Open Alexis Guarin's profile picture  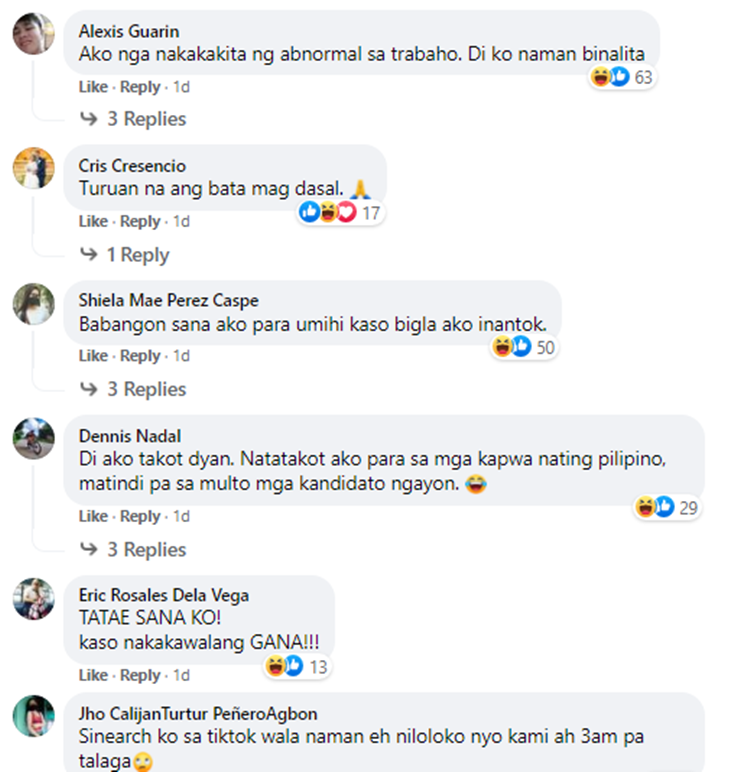[x=33, y=34]
